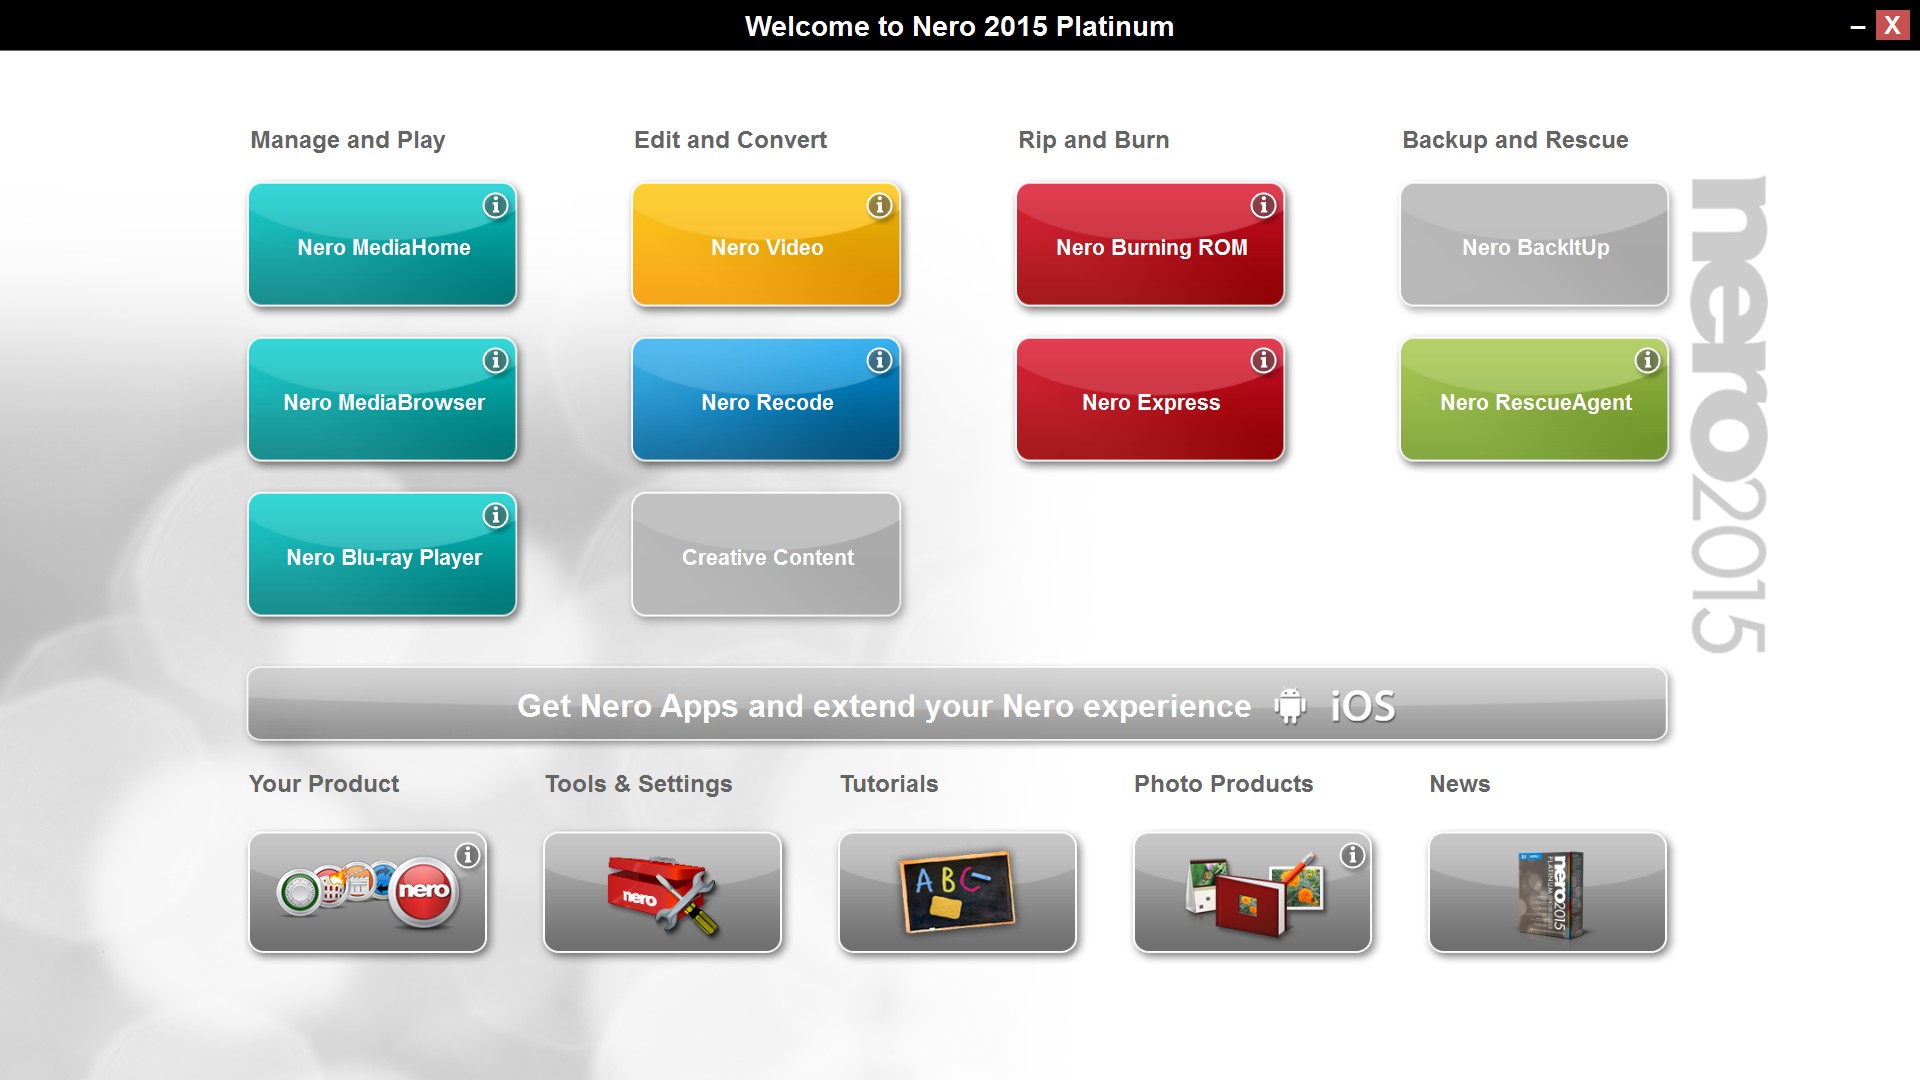This screenshot has width=1920, height=1080.
Task: Close the Nero 2015 Platinum window
Action: (1892, 25)
